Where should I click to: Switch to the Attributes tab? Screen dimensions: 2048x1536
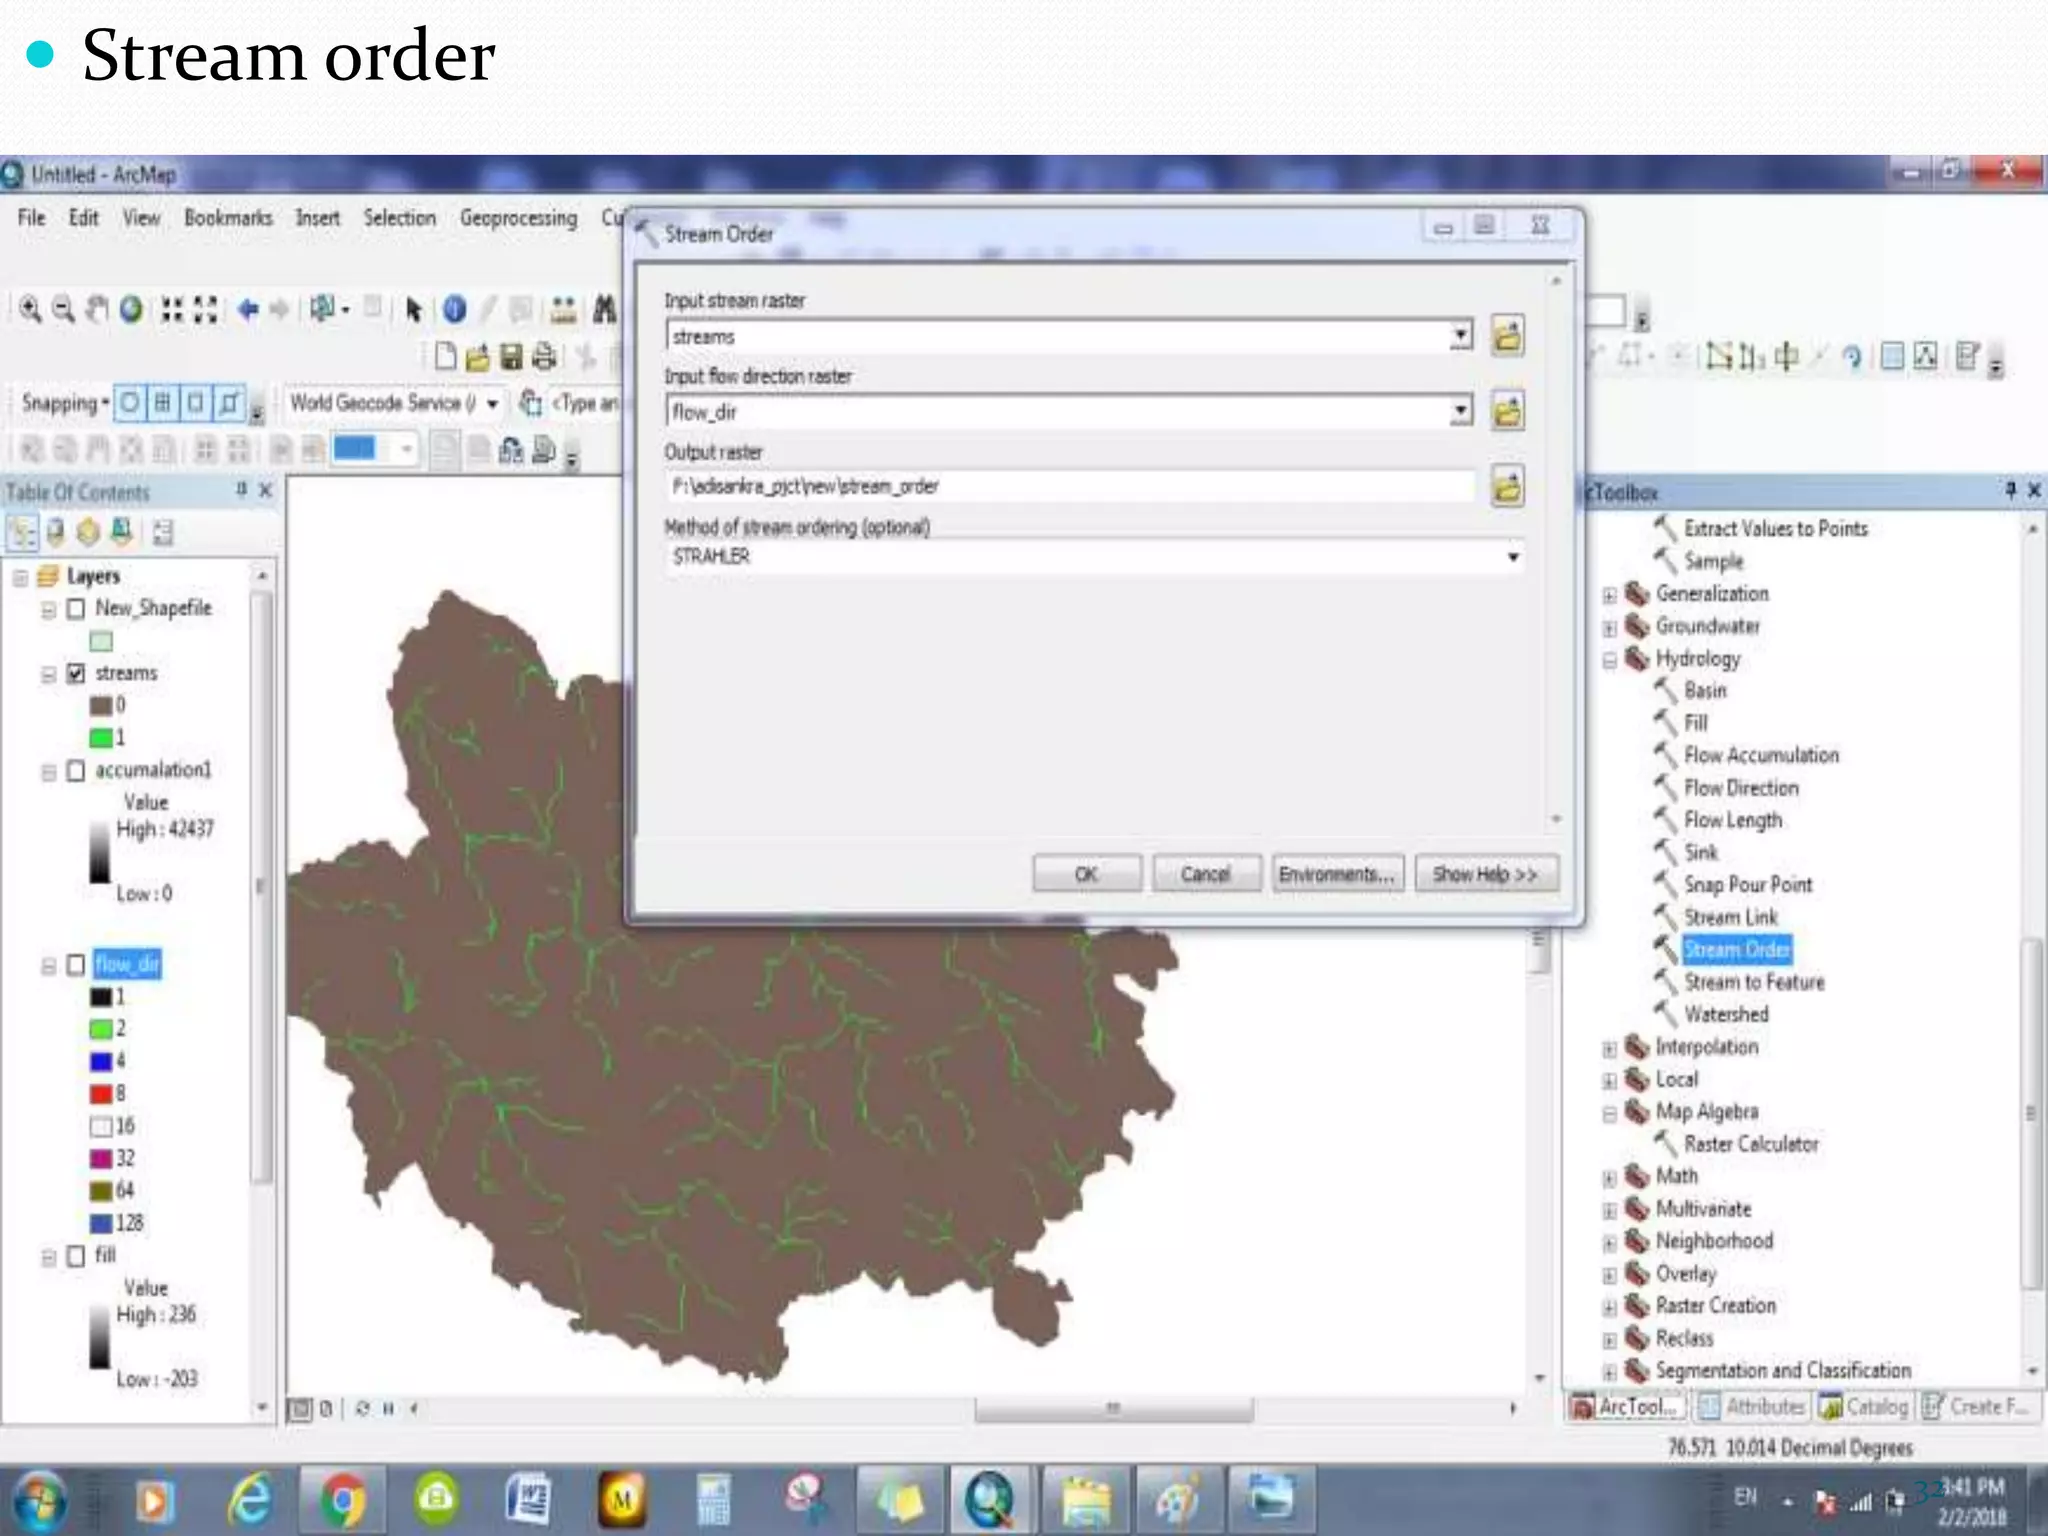1753,1407
